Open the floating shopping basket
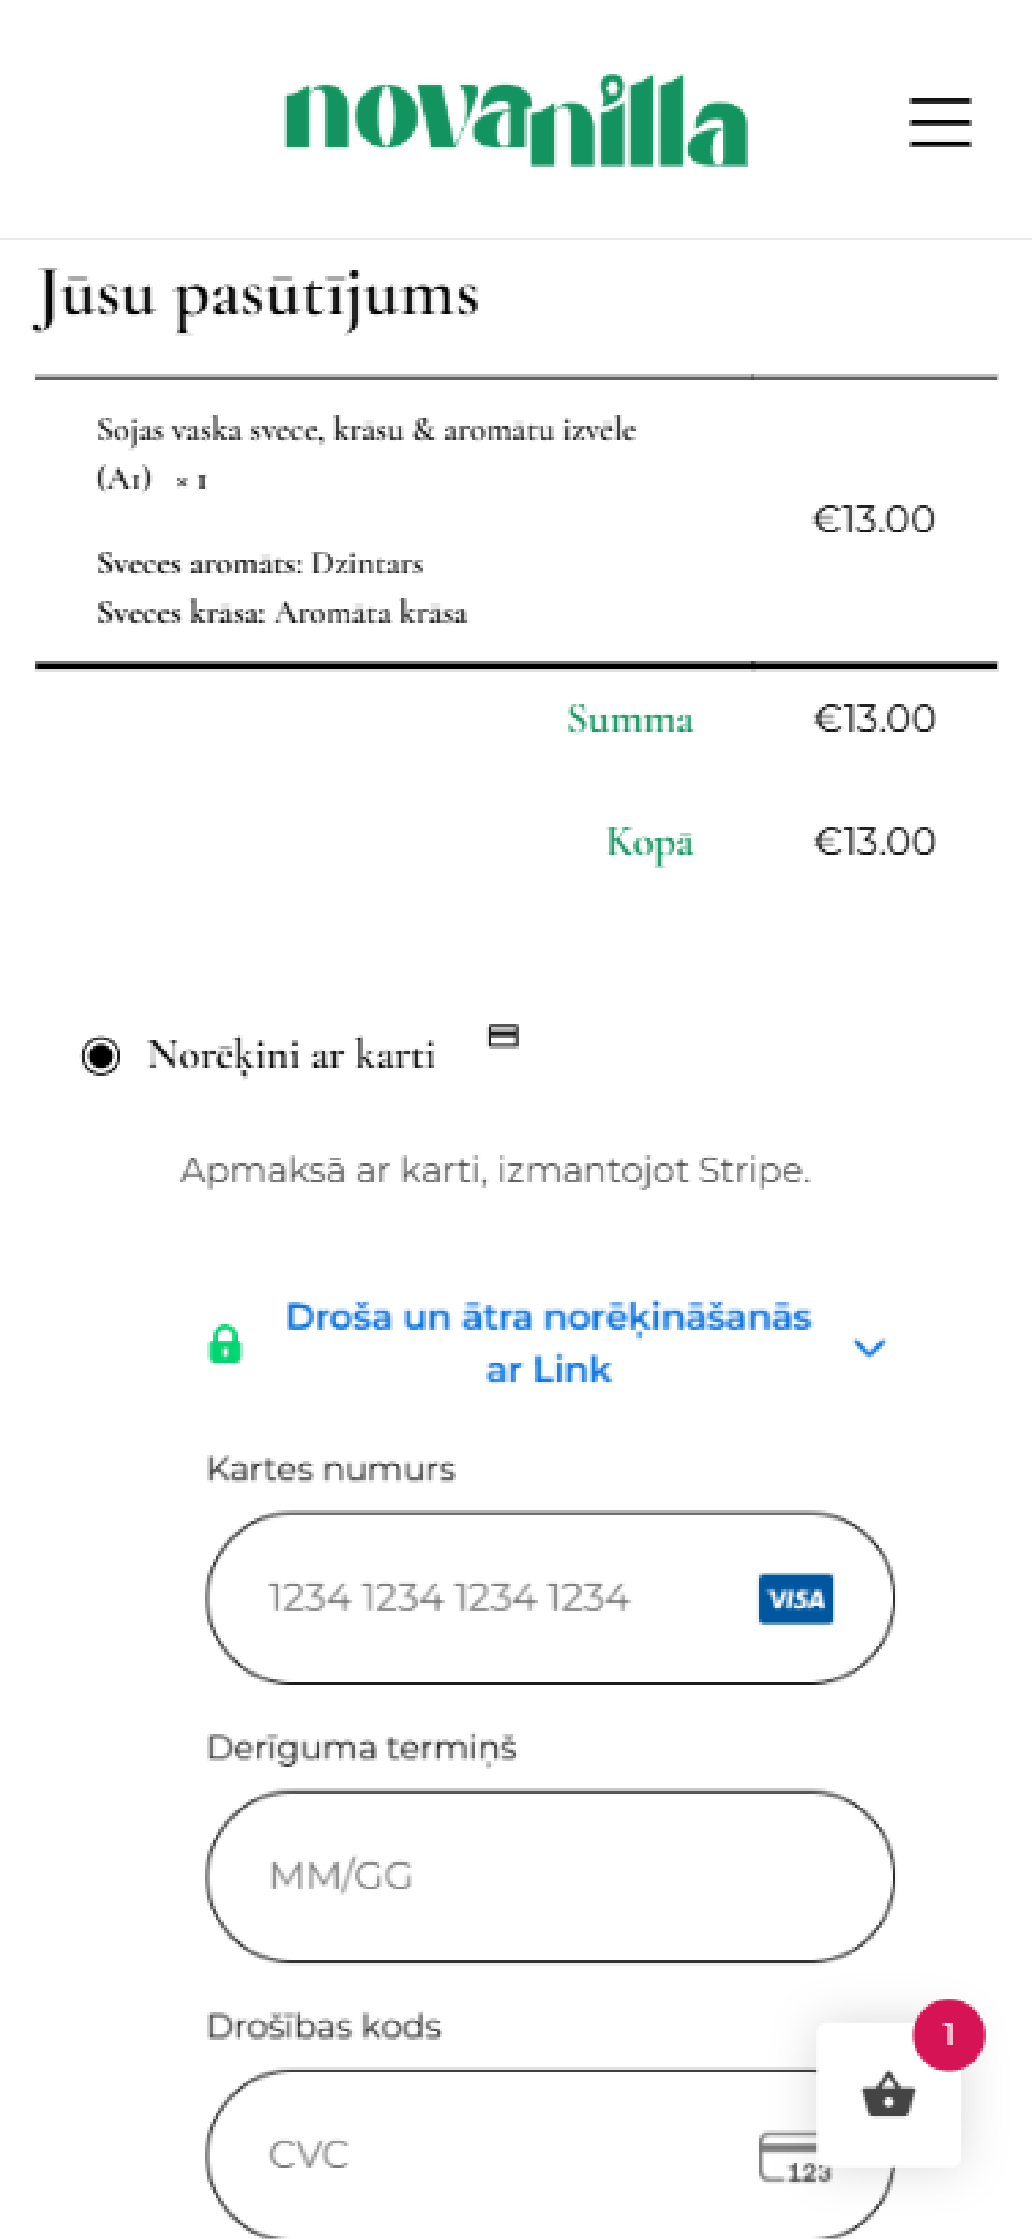 point(888,2095)
